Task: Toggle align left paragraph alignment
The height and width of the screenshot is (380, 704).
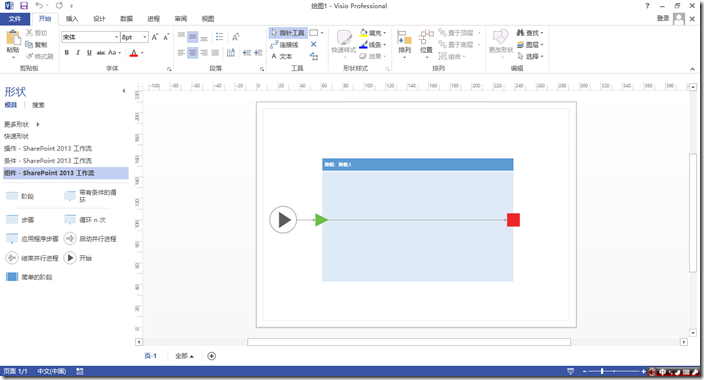Action: (x=181, y=53)
